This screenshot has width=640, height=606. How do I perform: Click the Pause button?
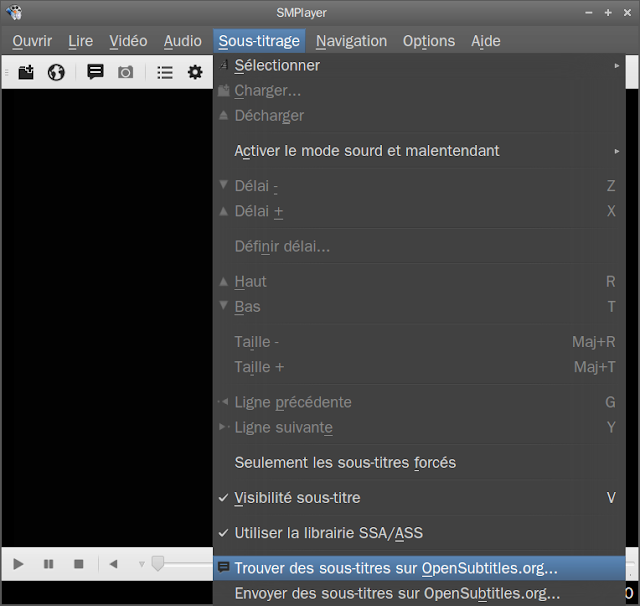click(49, 564)
